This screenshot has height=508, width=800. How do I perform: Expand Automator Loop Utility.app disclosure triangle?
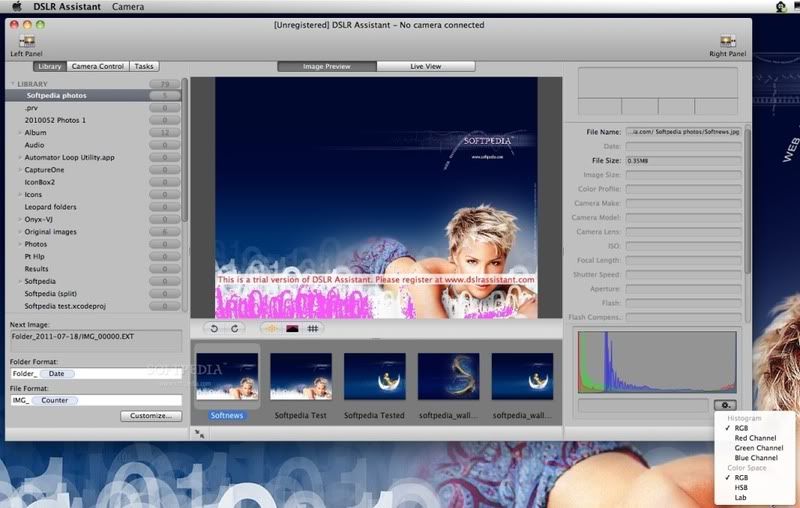coord(20,158)
